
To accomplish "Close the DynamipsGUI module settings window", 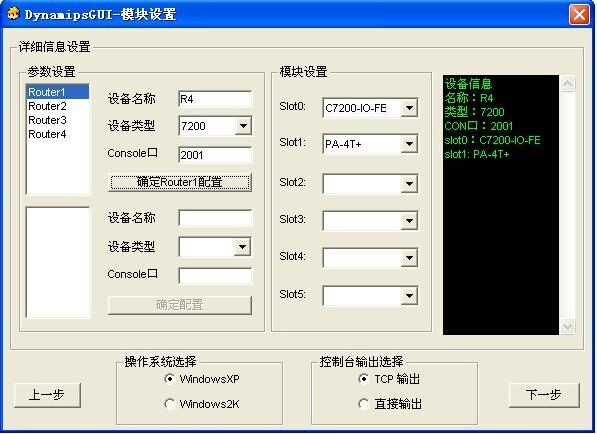I will pyautogui.click(x=579, y=15).
